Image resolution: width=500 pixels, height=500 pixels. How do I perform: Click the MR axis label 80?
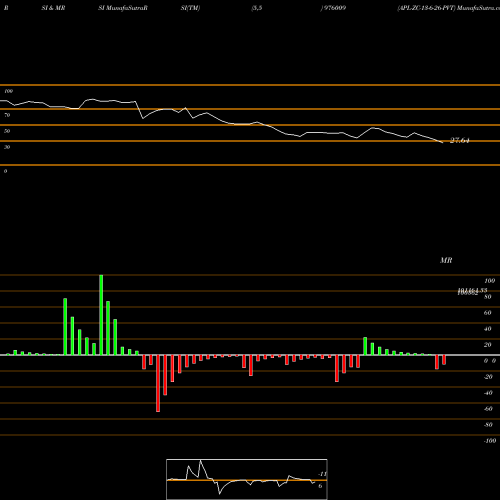point(487,297)
